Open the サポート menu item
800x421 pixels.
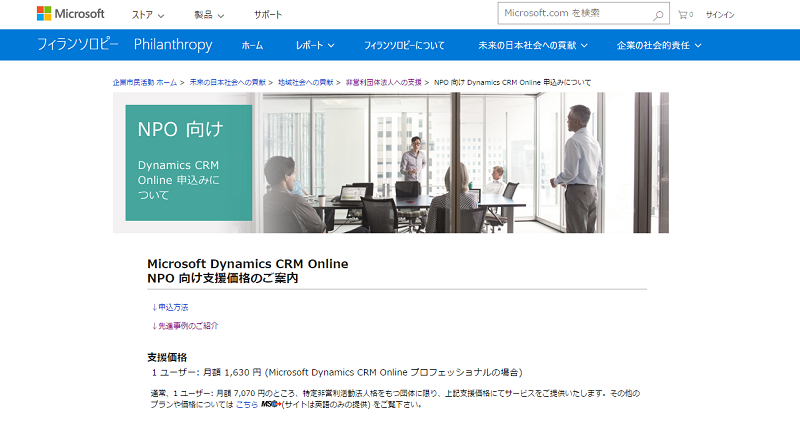click(x=268, y=15)
